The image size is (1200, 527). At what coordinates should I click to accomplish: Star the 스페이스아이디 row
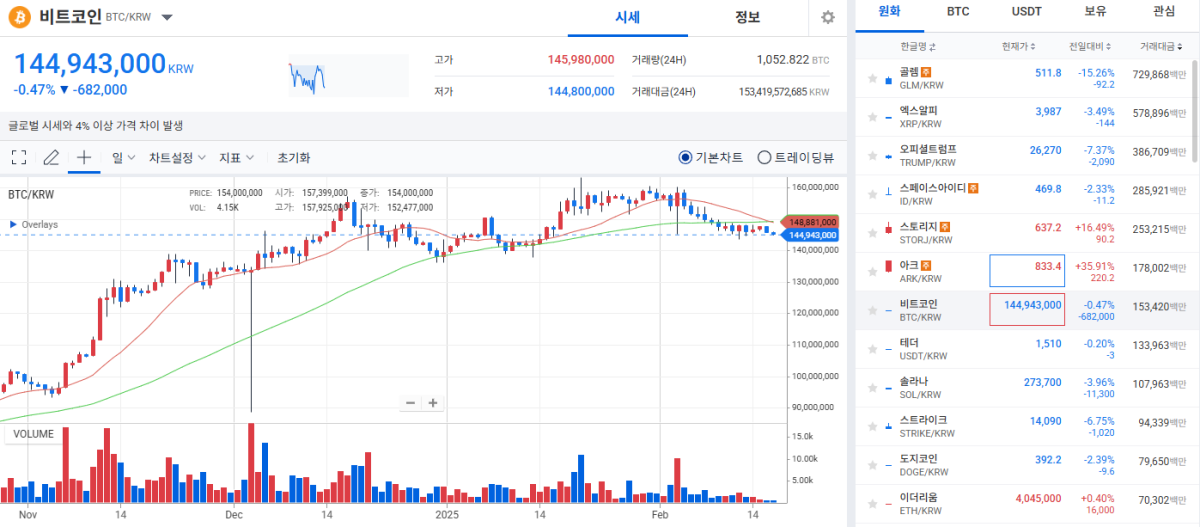tap(872, 195)
